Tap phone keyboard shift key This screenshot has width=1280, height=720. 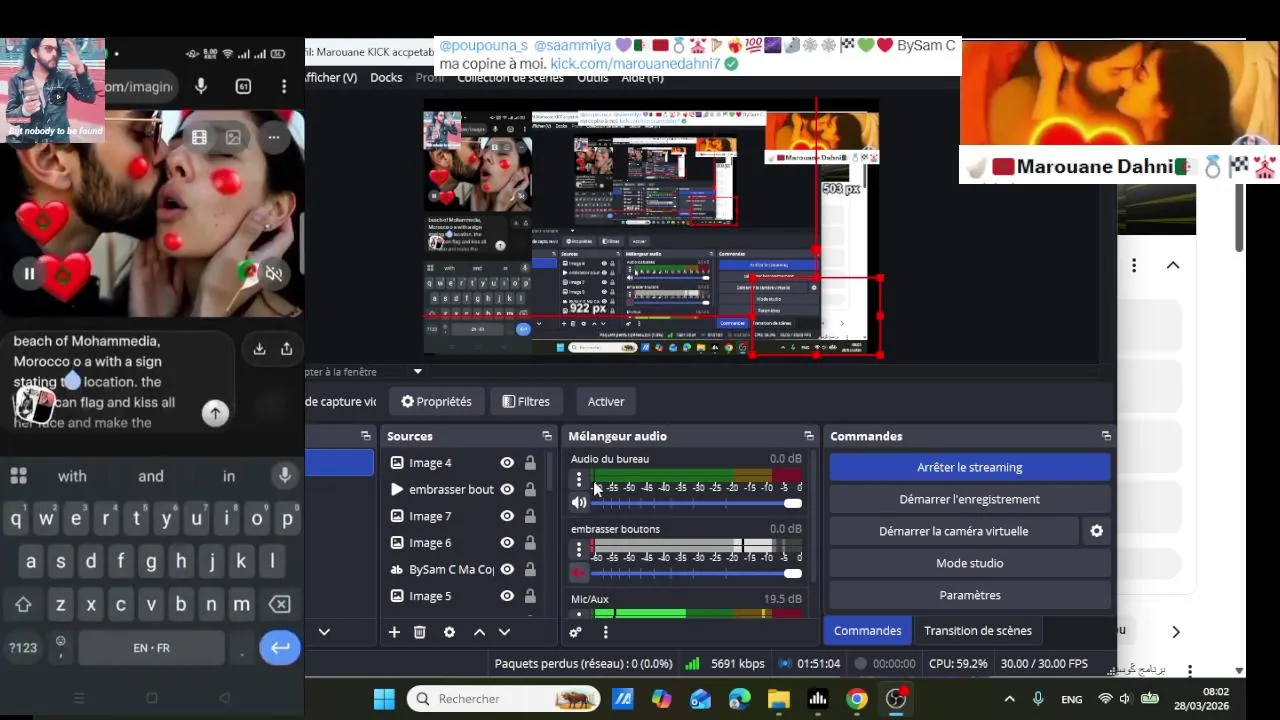click(23, 604)
